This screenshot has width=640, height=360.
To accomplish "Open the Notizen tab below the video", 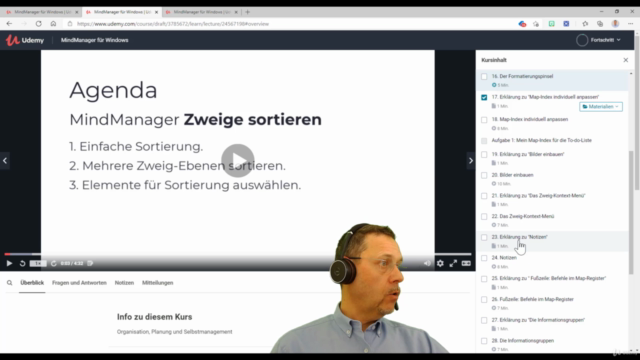I will 124,282.
